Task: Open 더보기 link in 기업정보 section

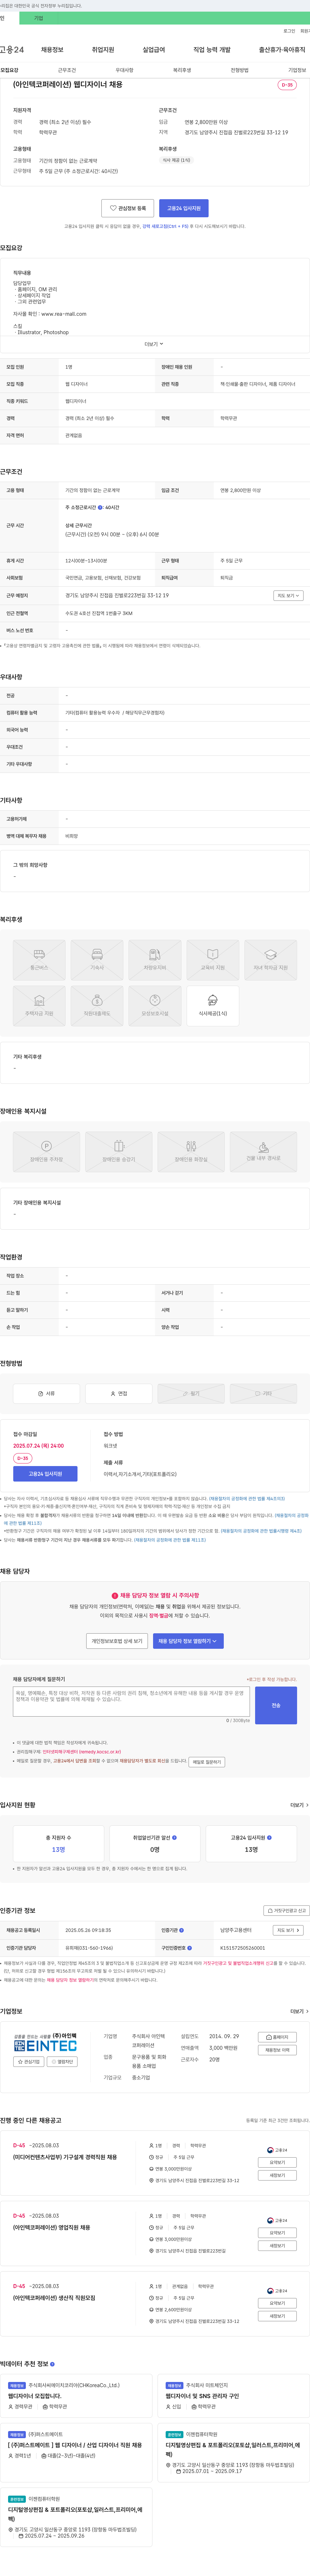Action: 299,2011
